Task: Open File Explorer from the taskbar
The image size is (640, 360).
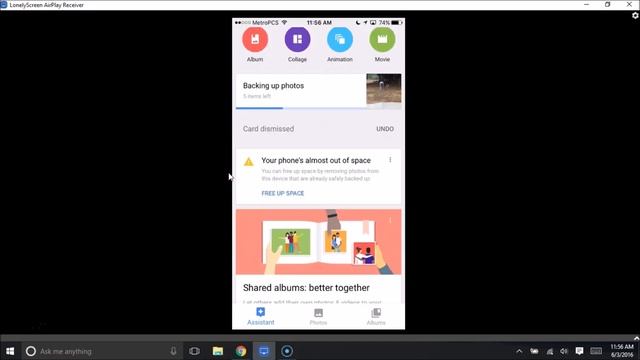Action: (x=218, y=351)
